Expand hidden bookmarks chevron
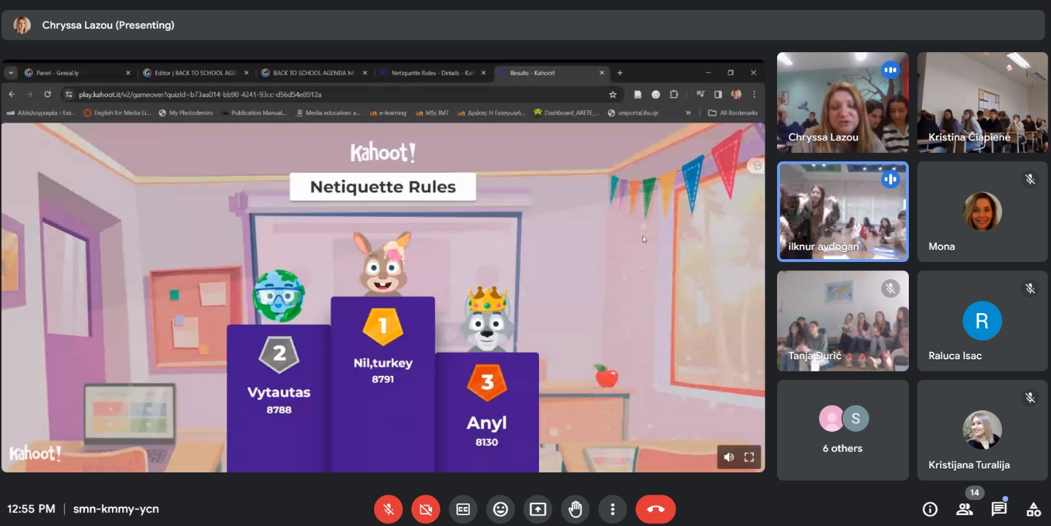1051x526 pixels. click(x=688, y=113)
